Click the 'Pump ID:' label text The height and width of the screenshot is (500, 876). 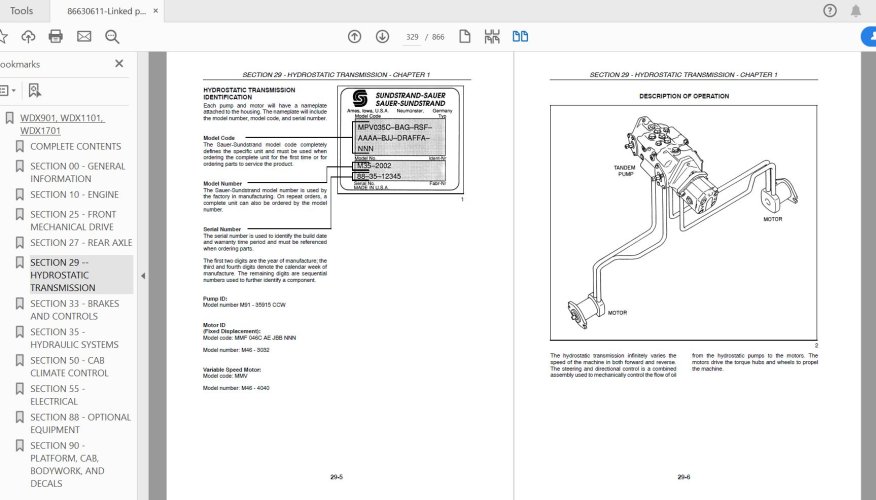click(x=215, y=299)
